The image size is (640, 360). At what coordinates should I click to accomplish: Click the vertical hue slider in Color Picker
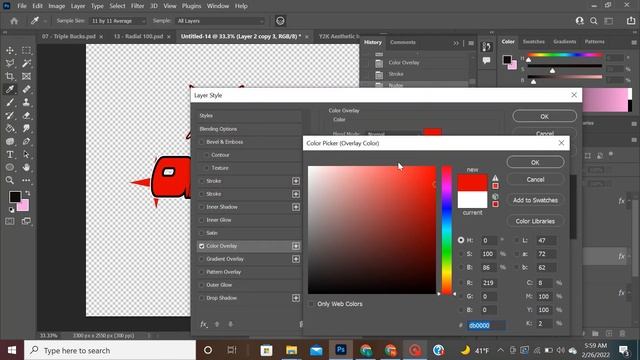click(447, 229)
